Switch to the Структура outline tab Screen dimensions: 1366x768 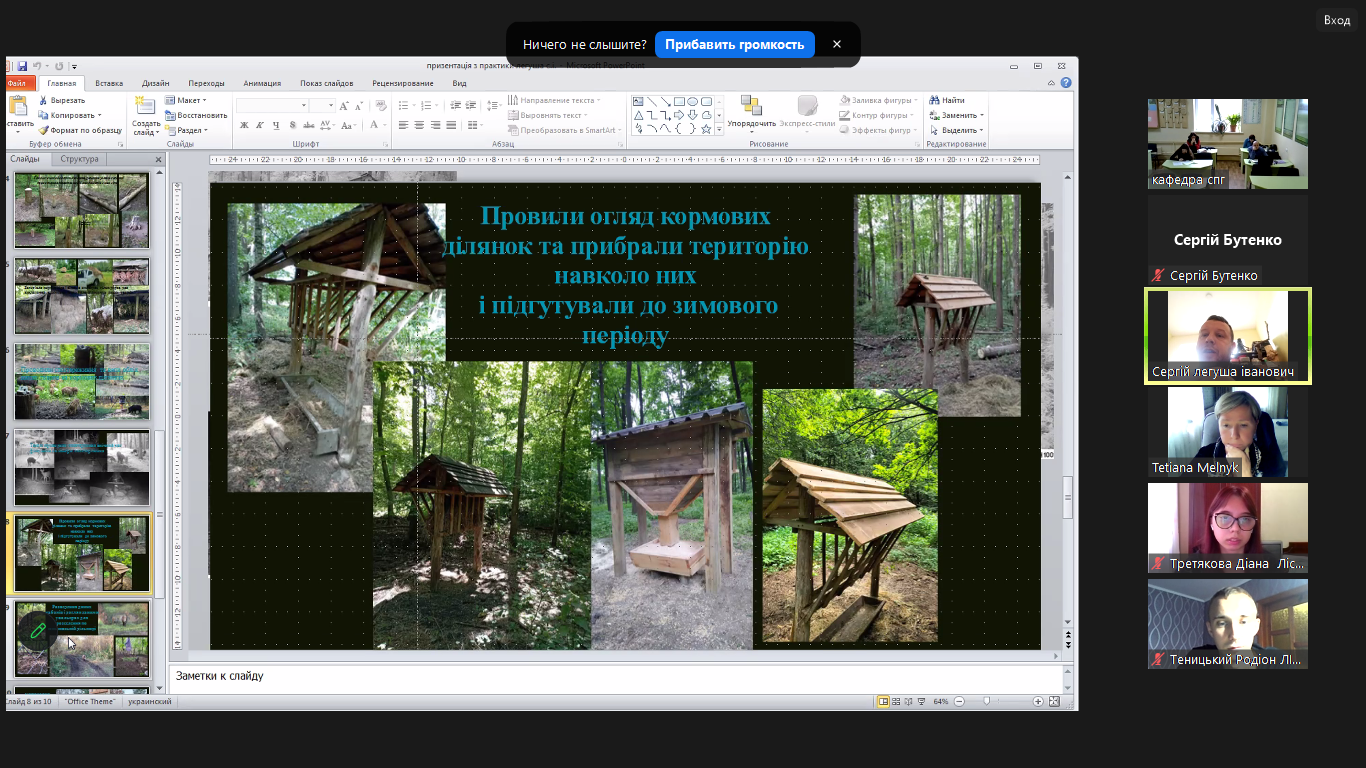(79, 159)
